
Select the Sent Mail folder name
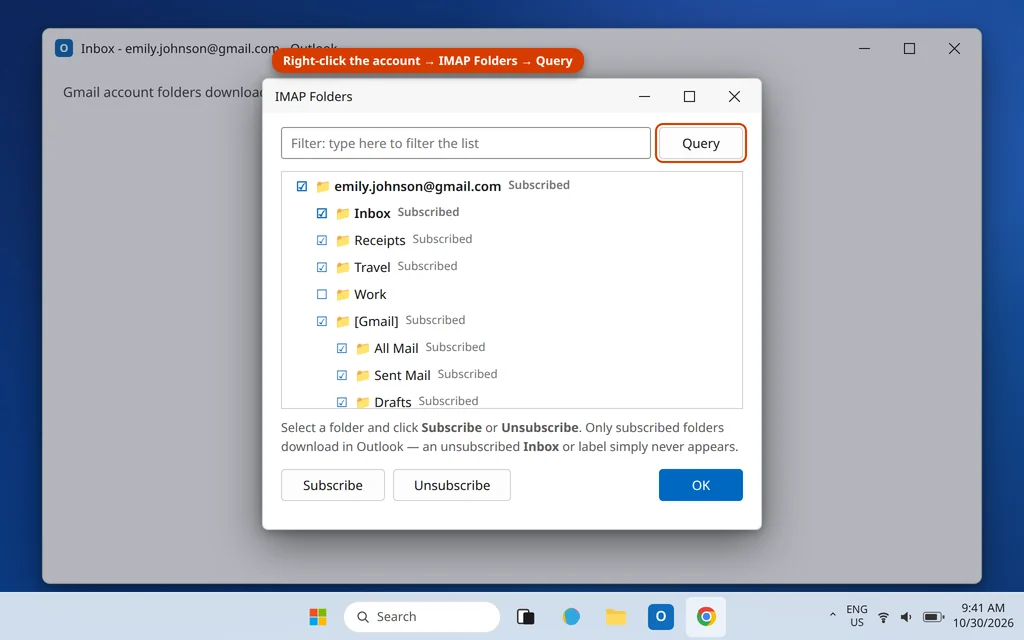[402, 376]
